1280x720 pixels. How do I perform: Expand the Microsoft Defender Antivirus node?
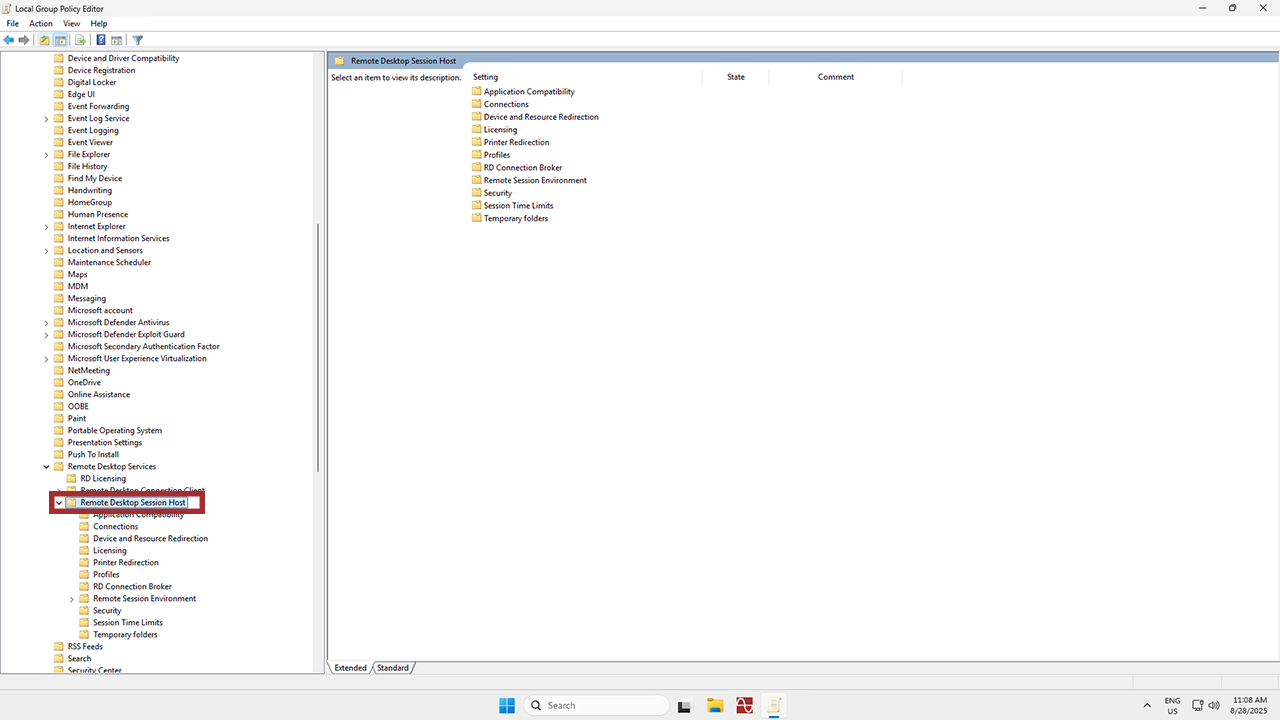click(x=46, y=323)
